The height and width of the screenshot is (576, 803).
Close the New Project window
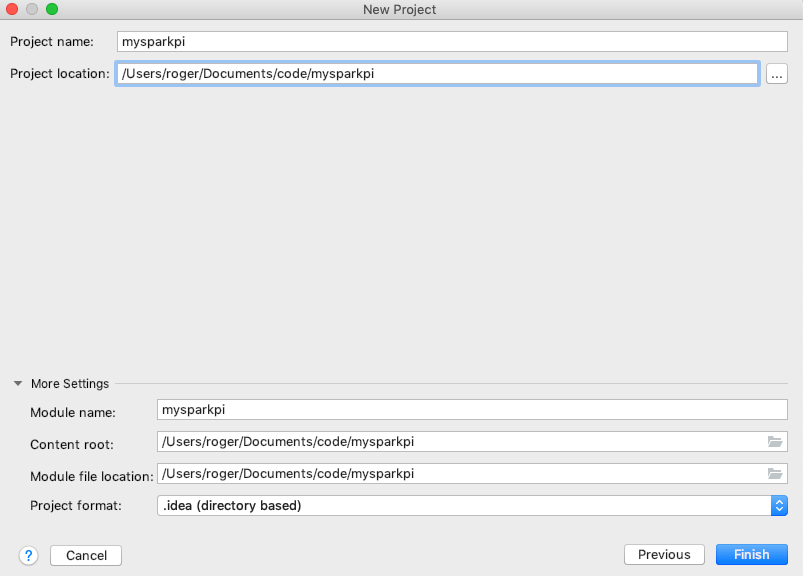pos(14,9)
